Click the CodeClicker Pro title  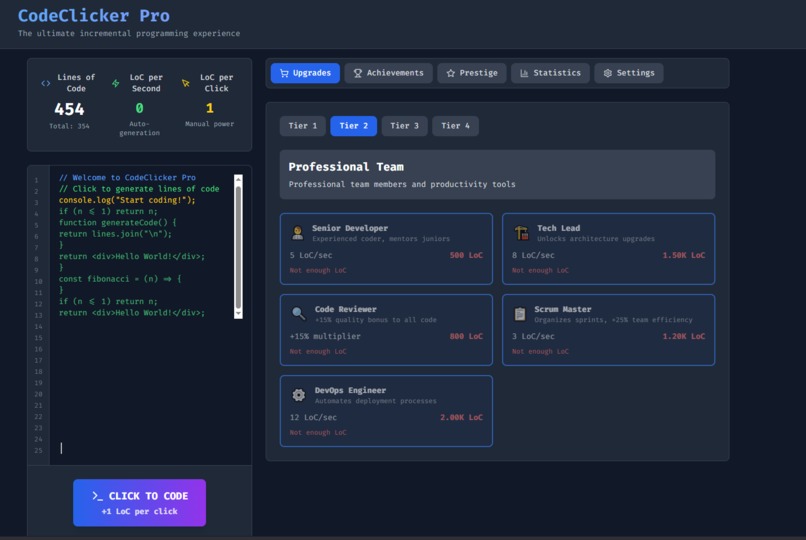pos(94,16)
